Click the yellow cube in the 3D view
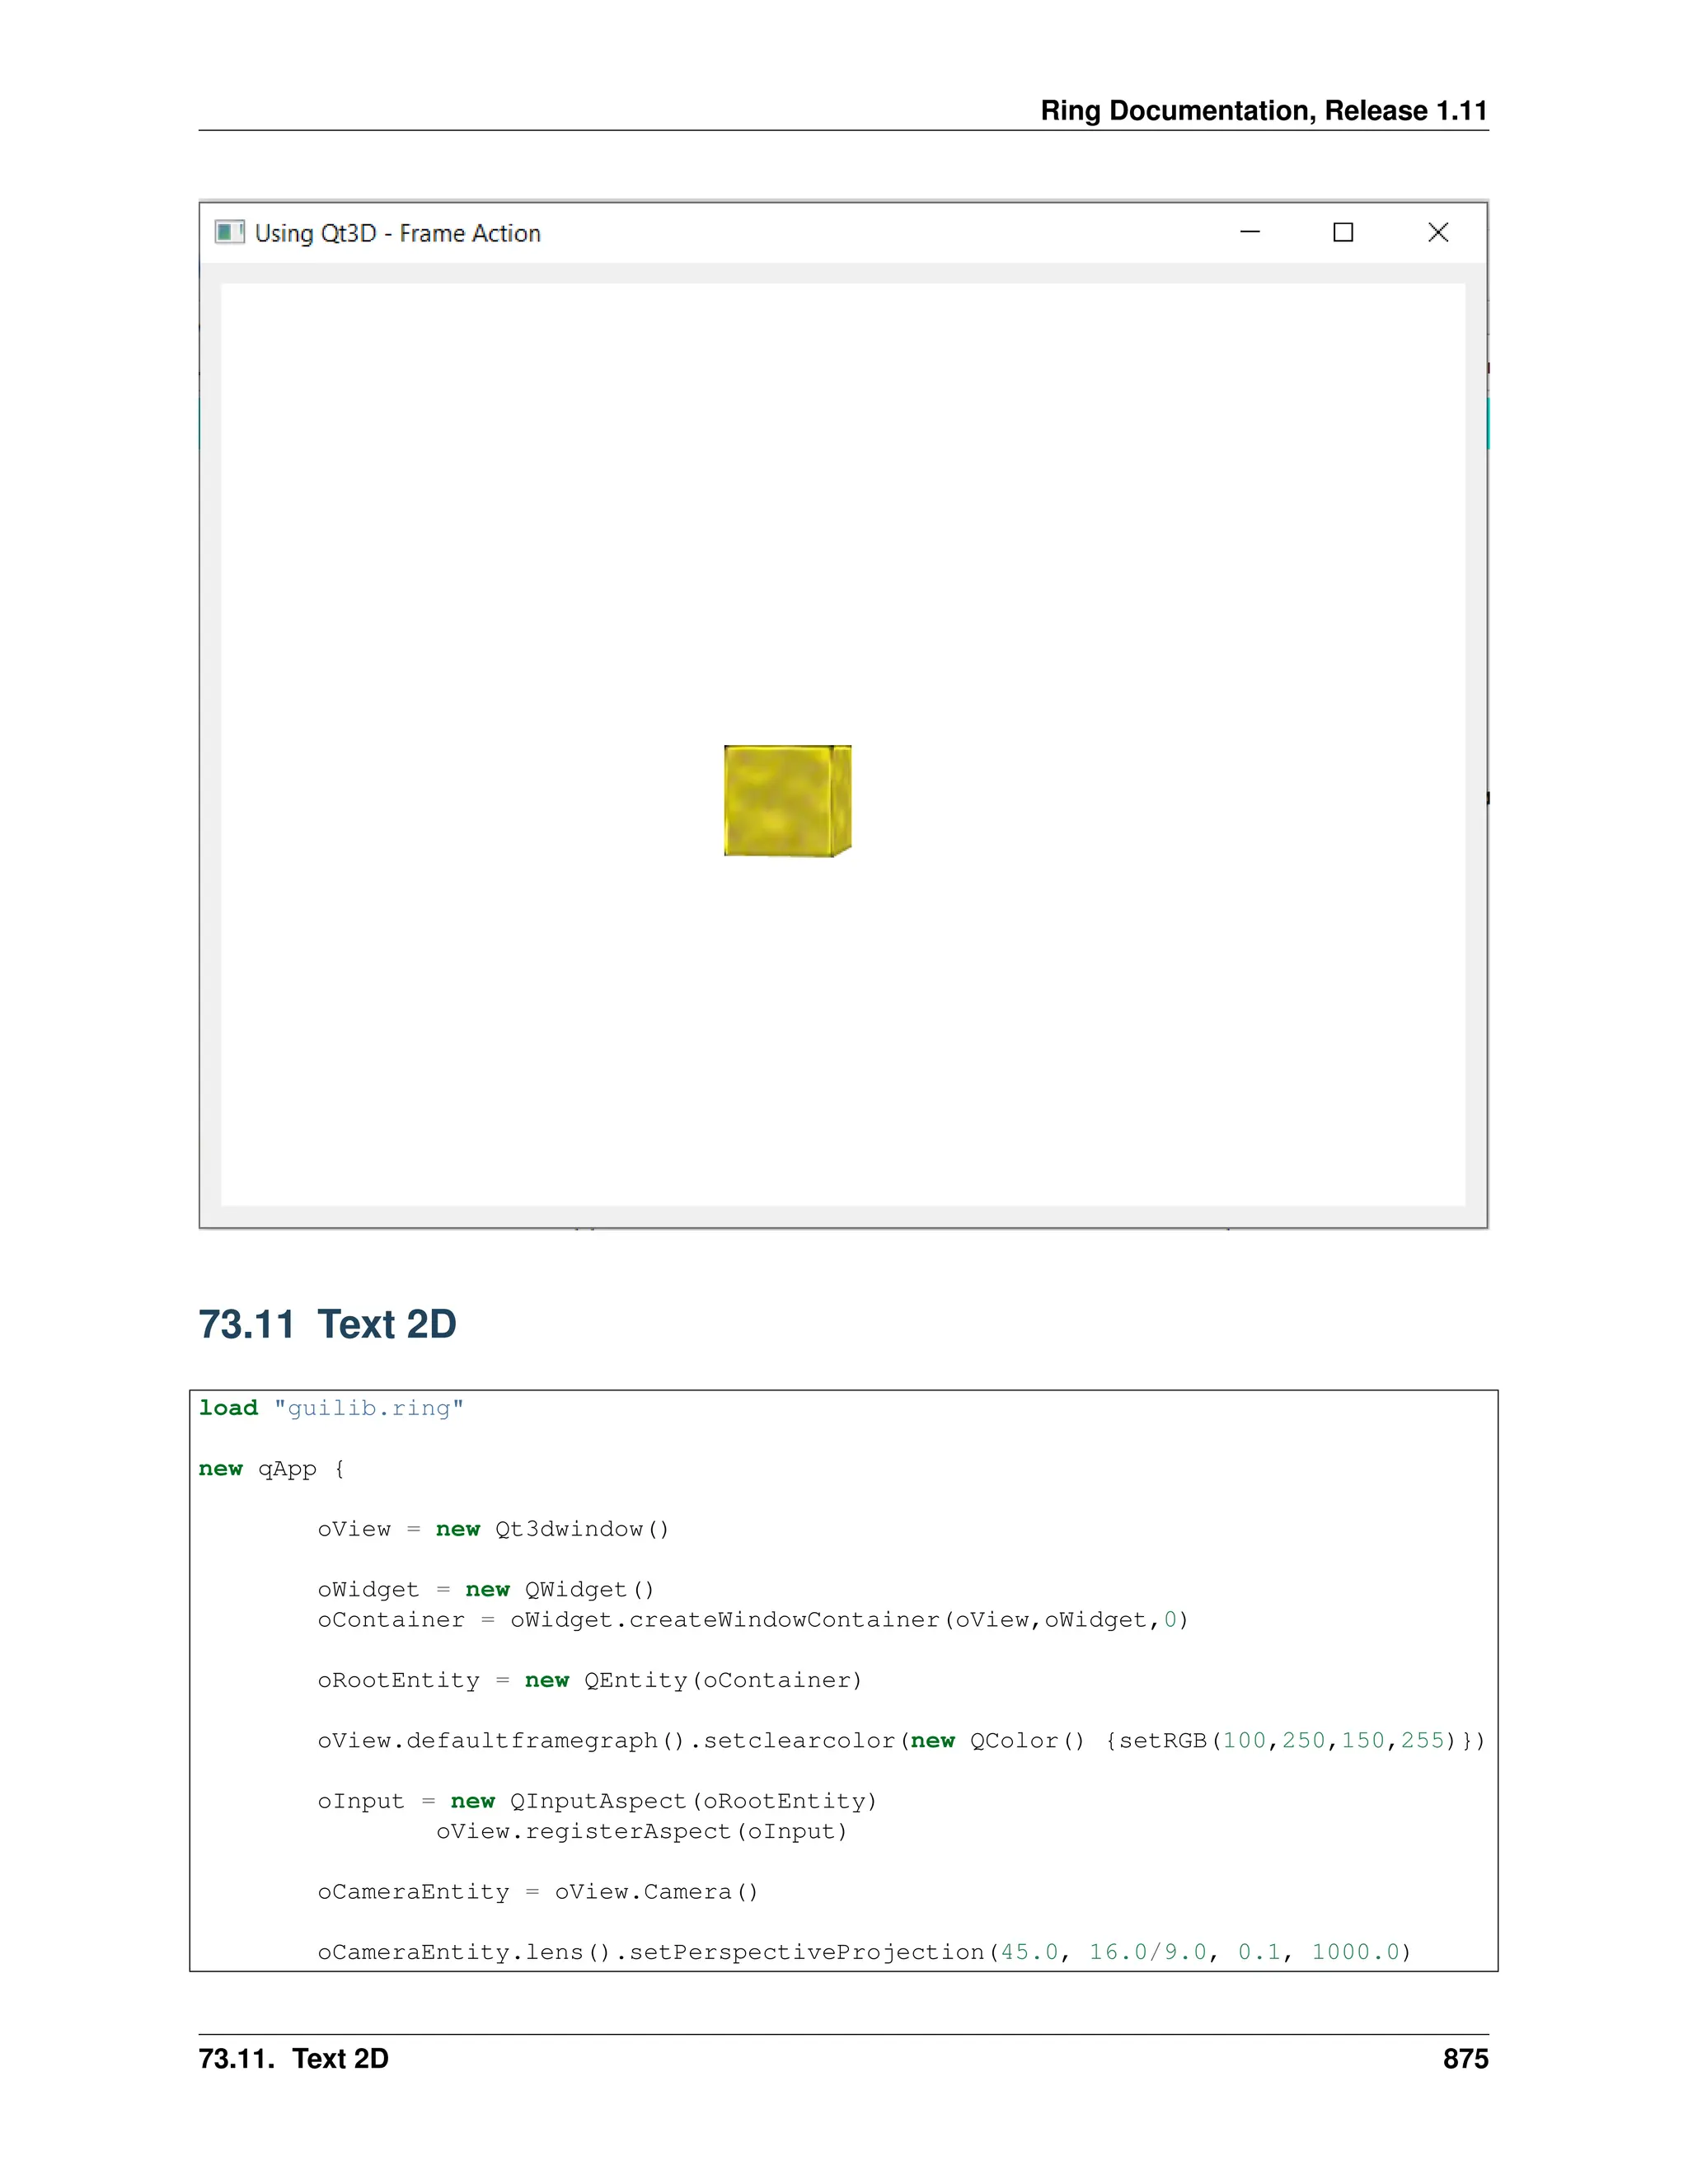The image size is (1688, 2184). point(786,801)
